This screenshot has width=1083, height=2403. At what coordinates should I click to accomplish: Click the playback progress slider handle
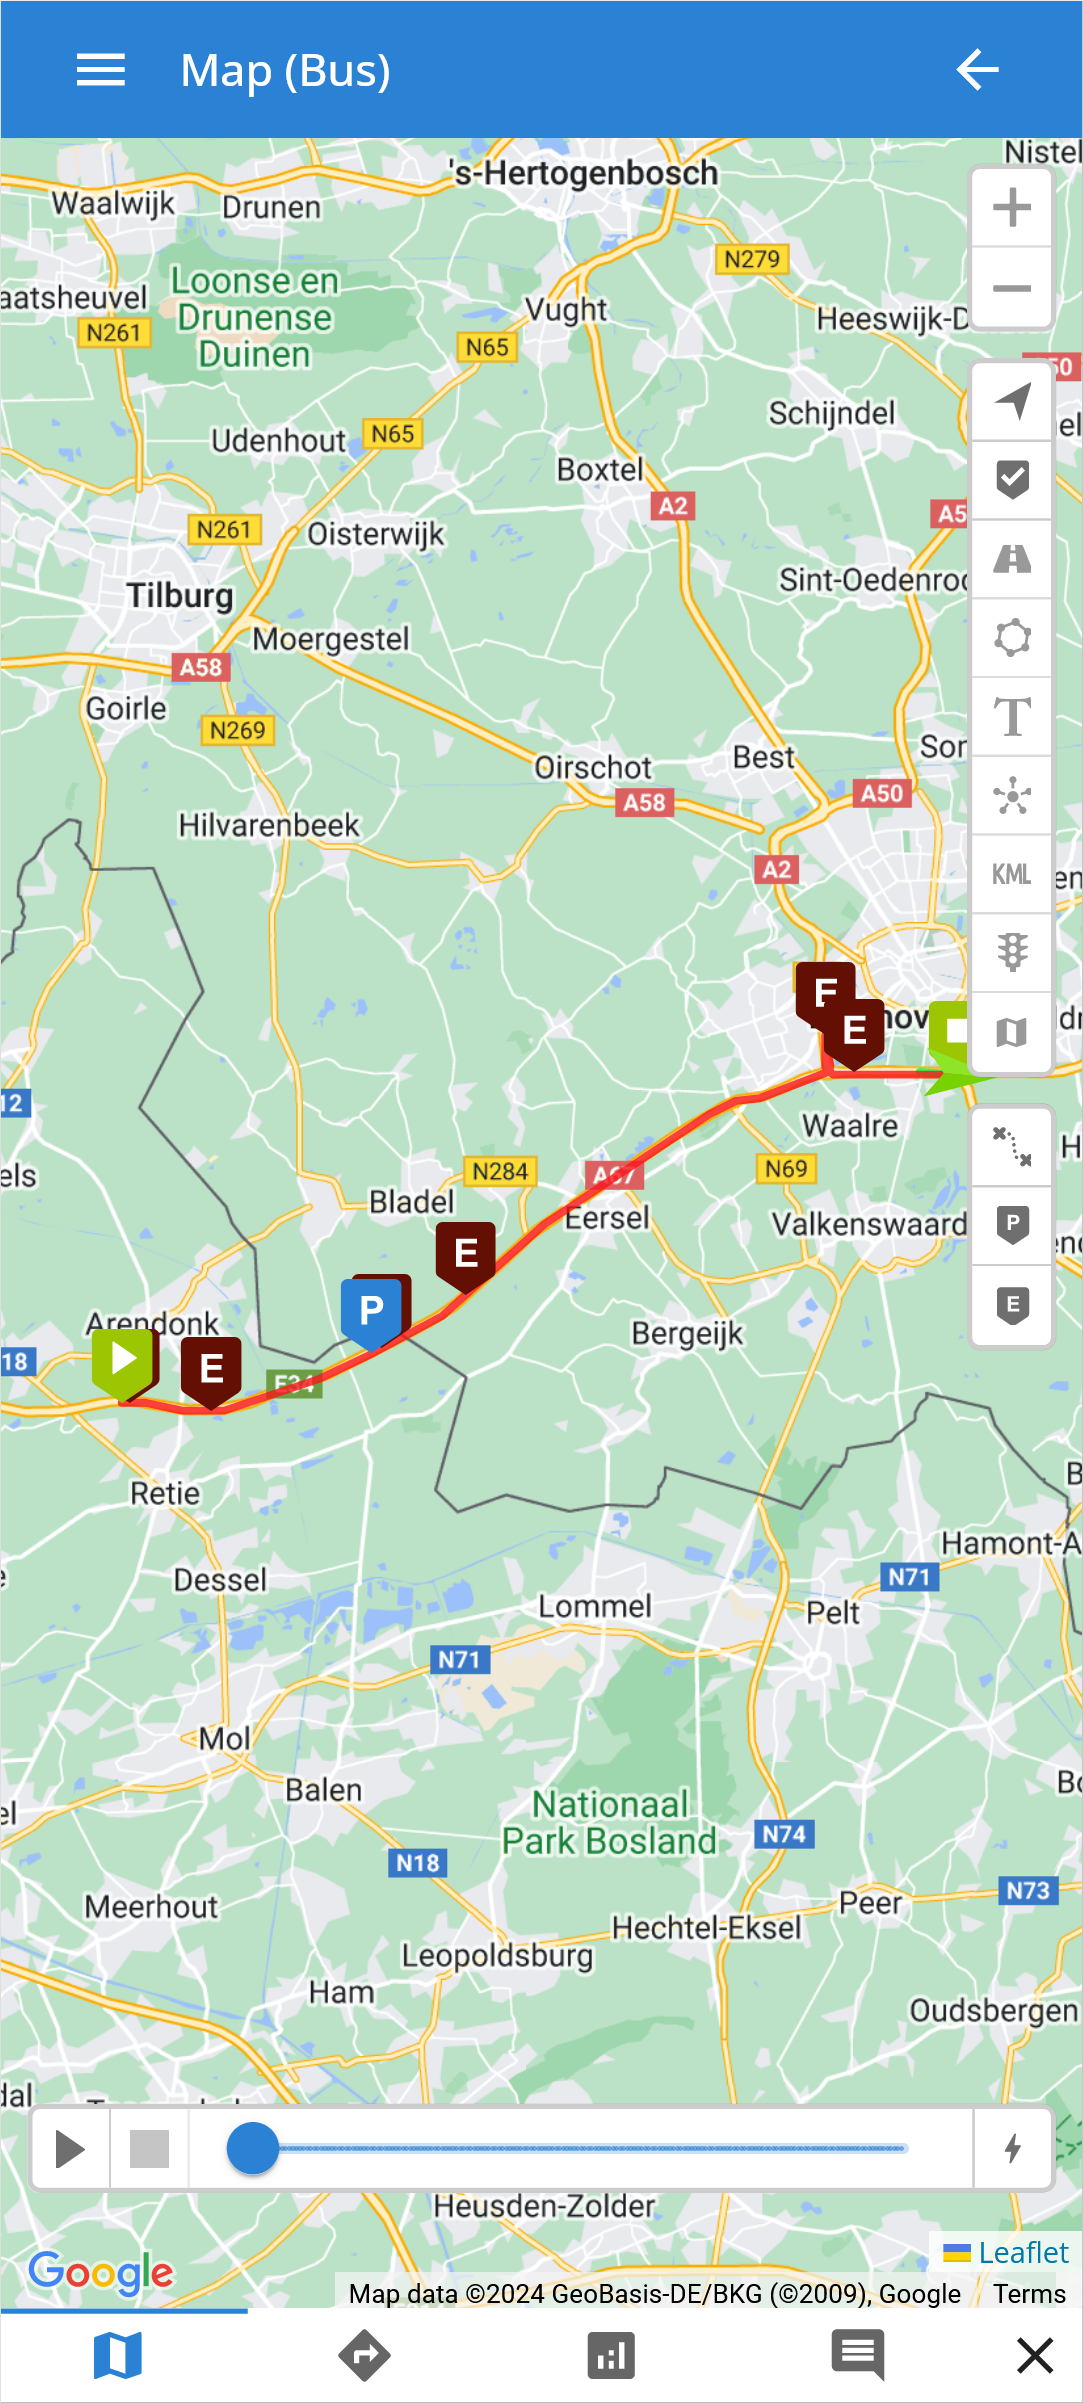point(252,2148)
